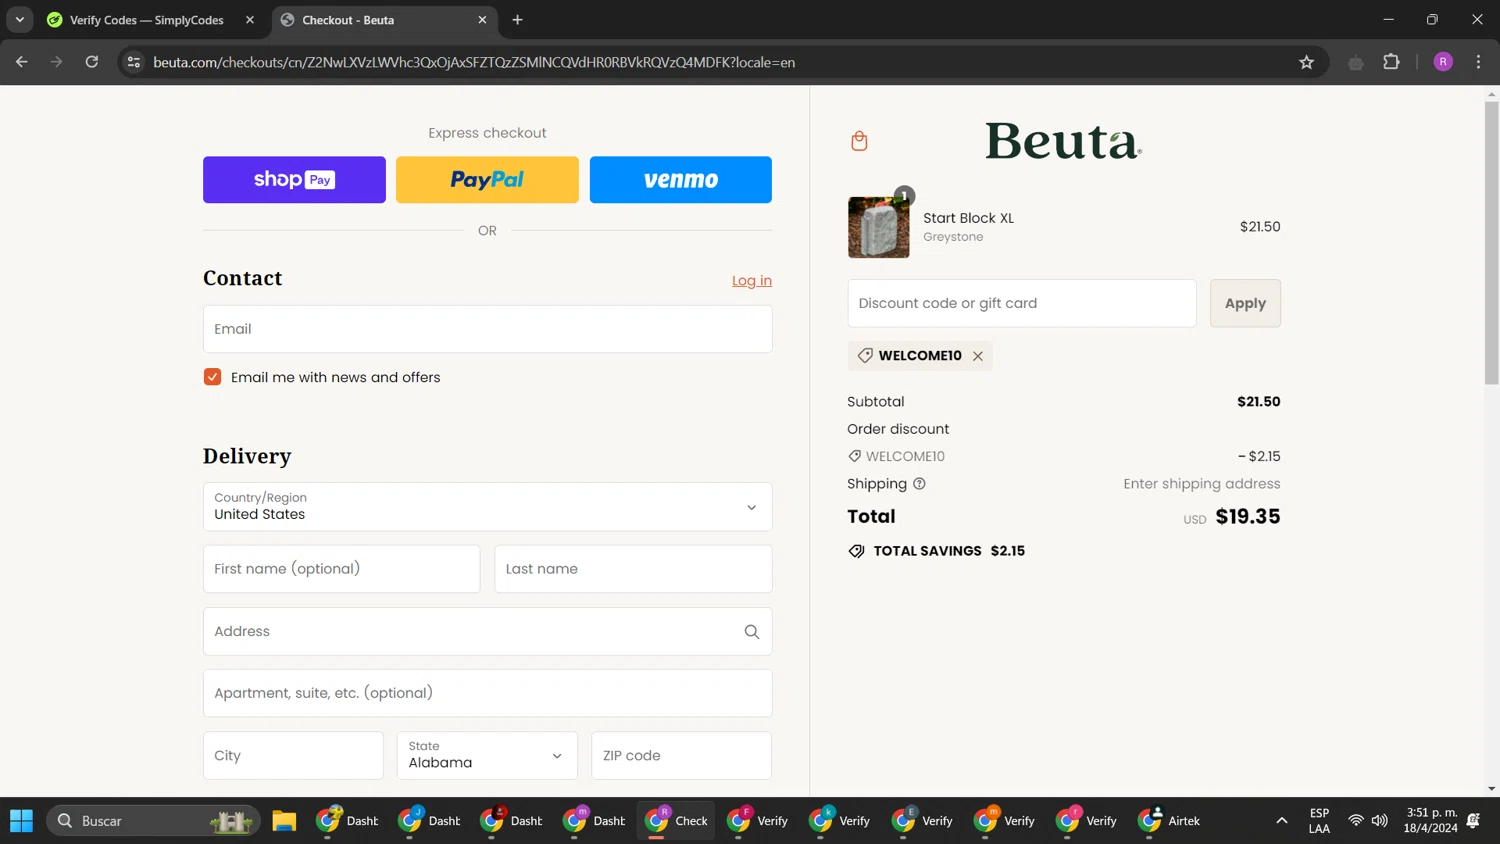Open the Chrome Extensions puzzle icon

coord(1391,62)
